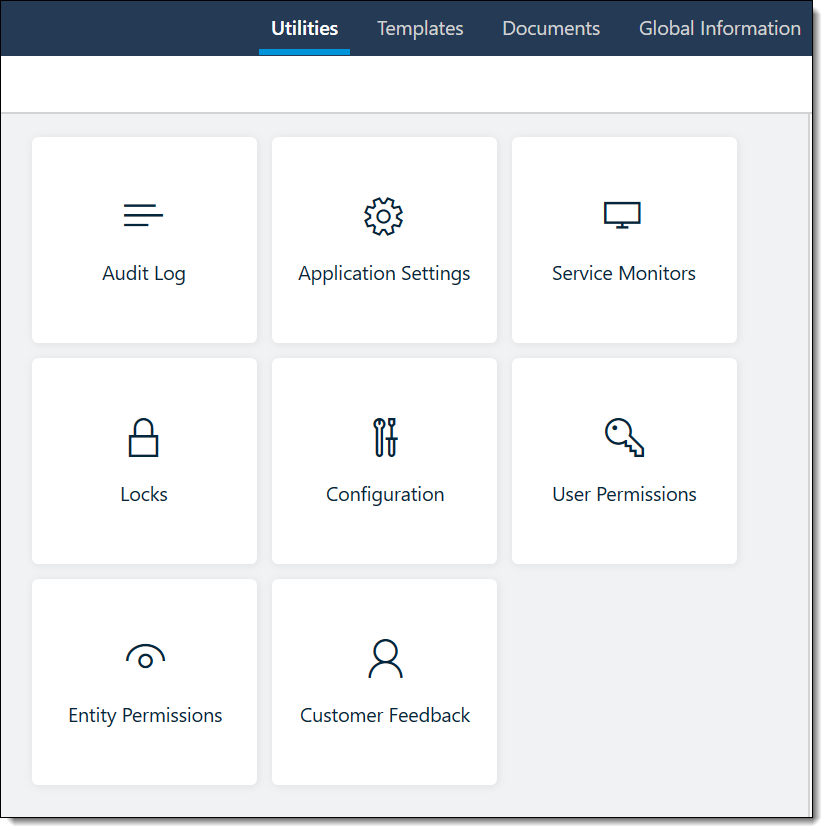The image size is (828, 833).
Task: Open User Permissions
Action: click(x=623, y=461)
